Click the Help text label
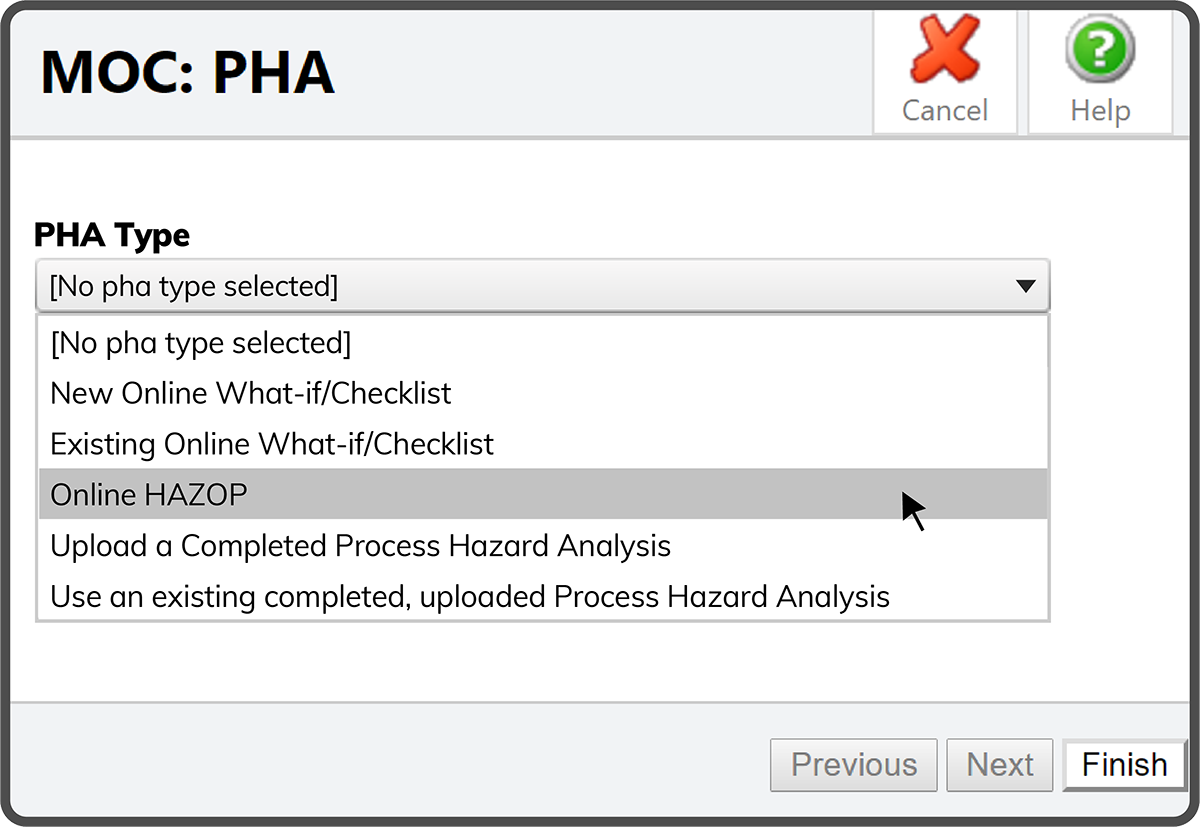Image resolution: width=1200 pixels, height=827 pixels. point(1100,110)
